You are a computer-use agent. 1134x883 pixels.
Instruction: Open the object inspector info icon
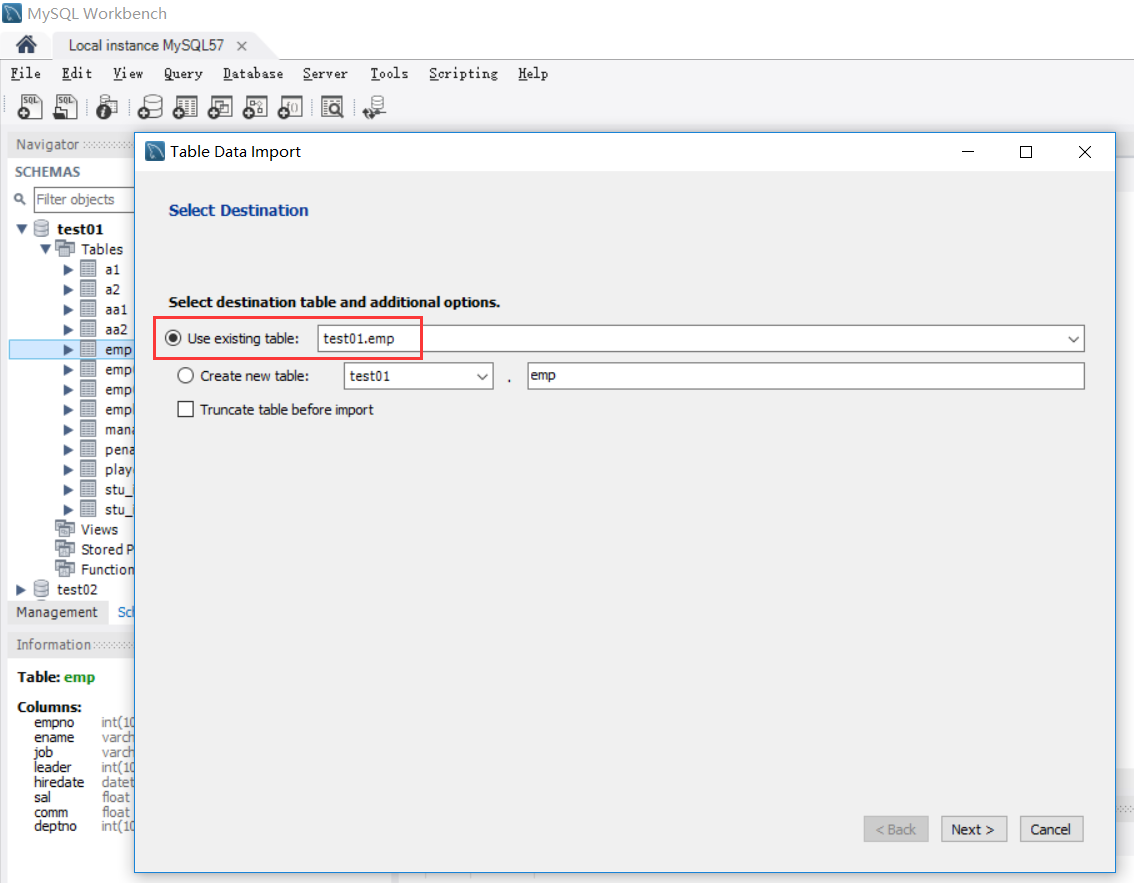click(107, 107)
